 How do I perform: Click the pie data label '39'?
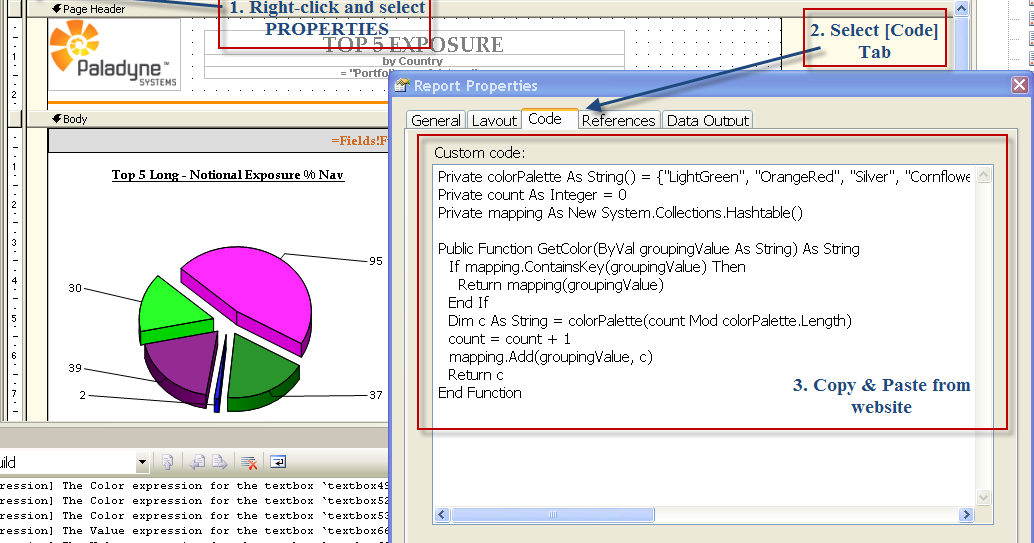point(75,367)
